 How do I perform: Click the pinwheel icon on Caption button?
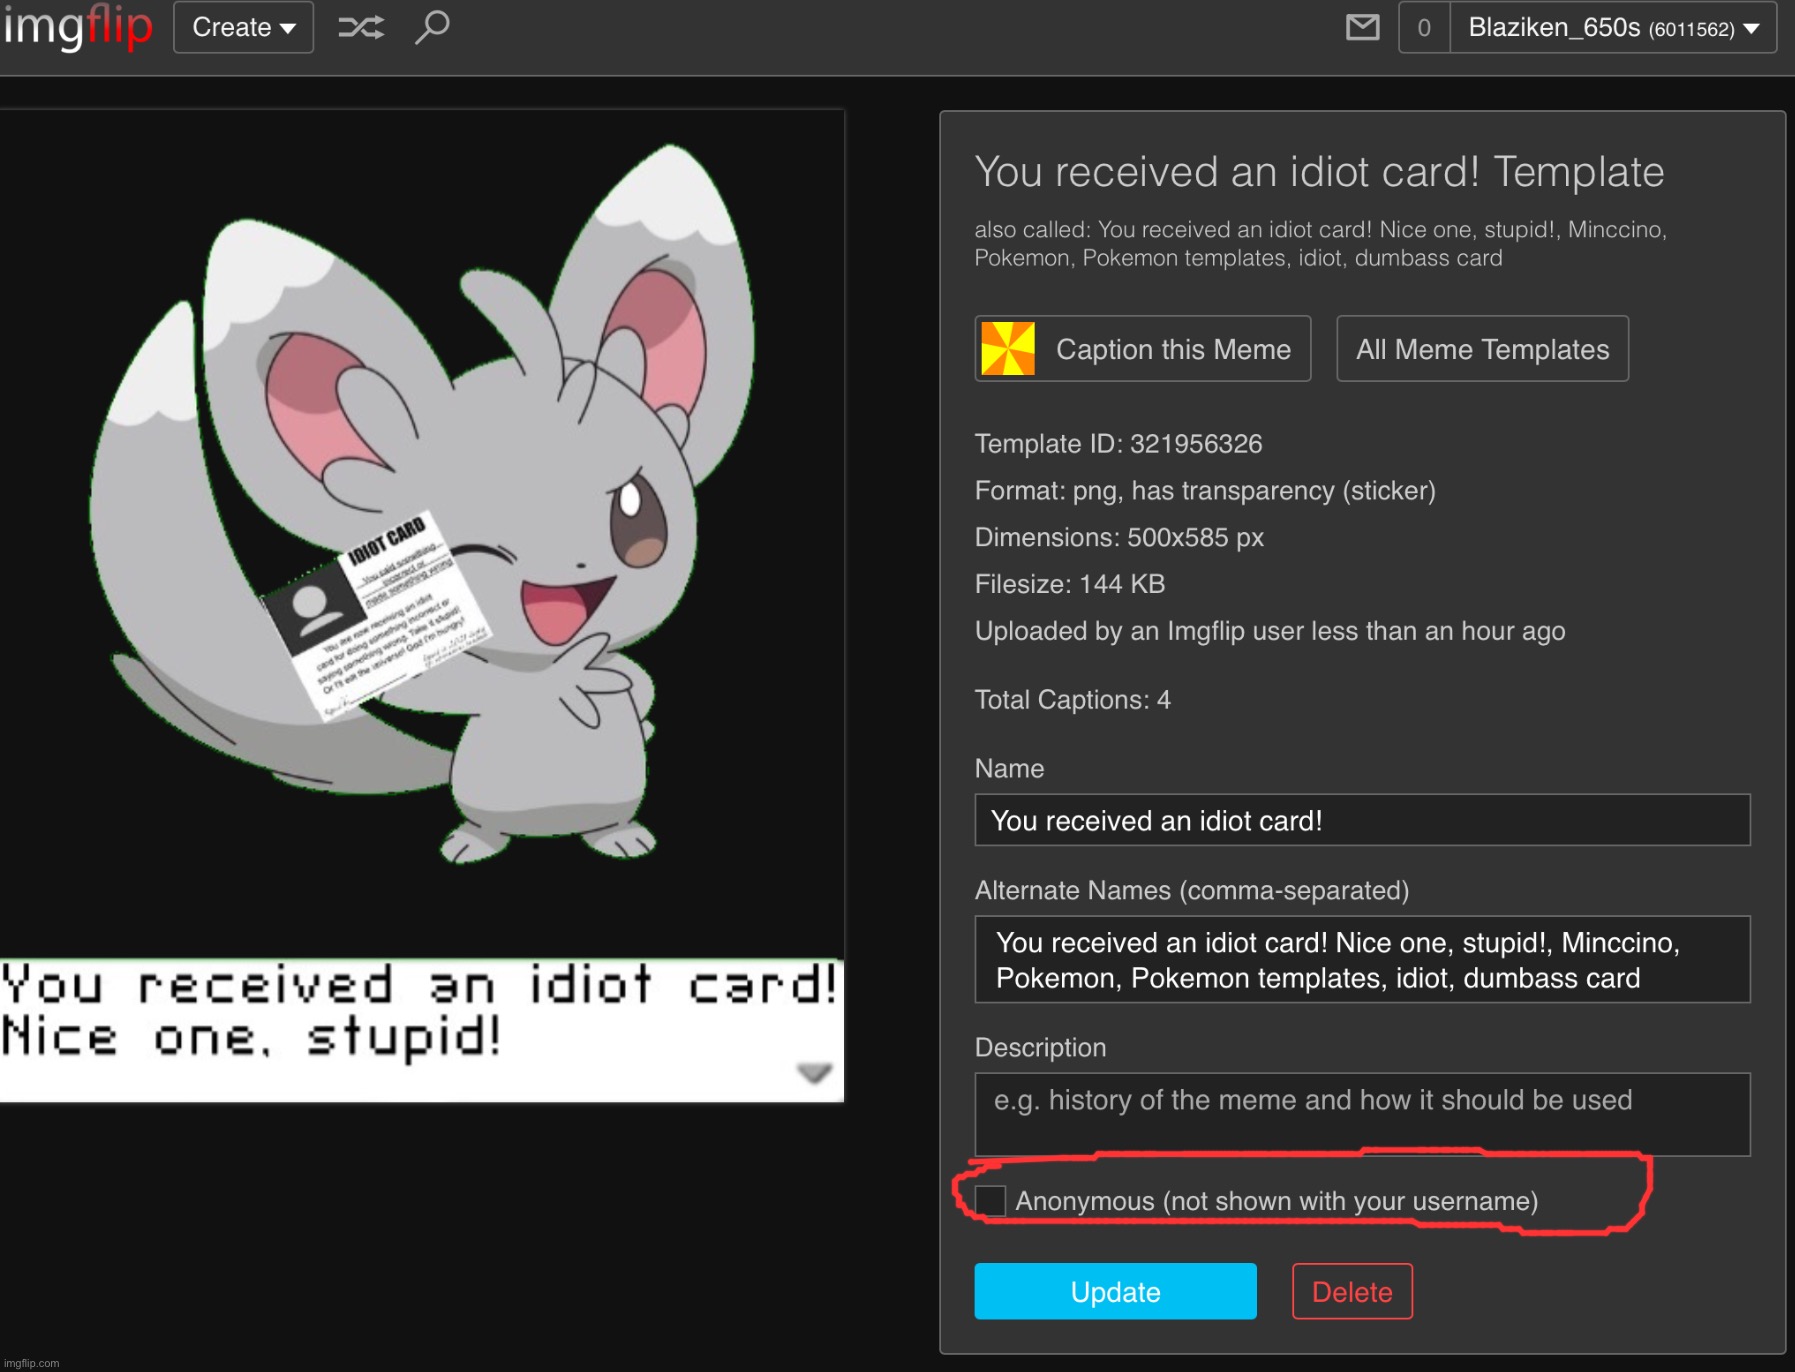click(1008, 349)
